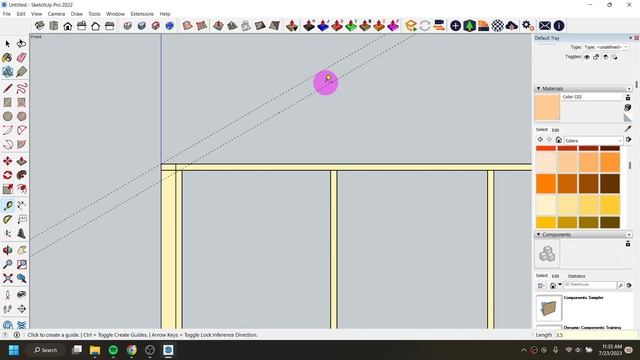This screenshot has width=640, height=360.
Task: Select the Circle tool
Action: 7,116
